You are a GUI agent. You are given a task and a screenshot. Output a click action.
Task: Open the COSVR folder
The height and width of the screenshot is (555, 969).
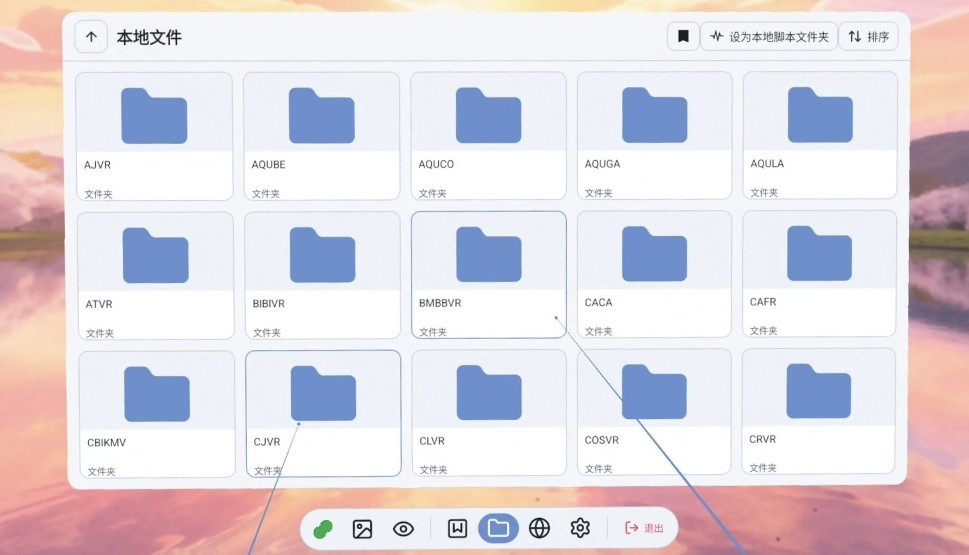[x=654, y=412]
